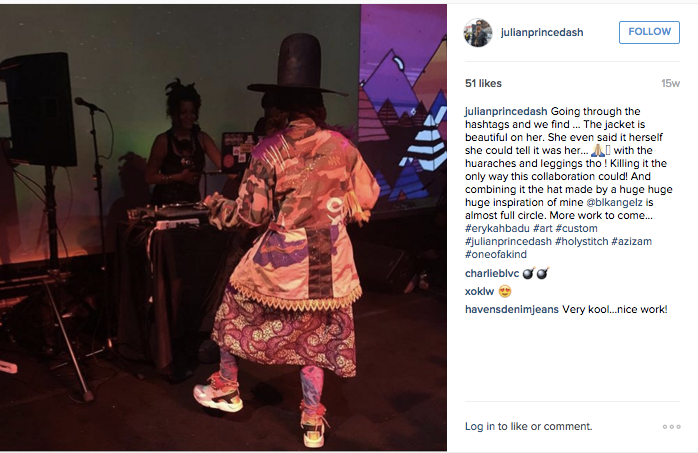Open julianprincedash username in post header
The height and width of the screenshot is (453, 698).
(x=542, y=32)
